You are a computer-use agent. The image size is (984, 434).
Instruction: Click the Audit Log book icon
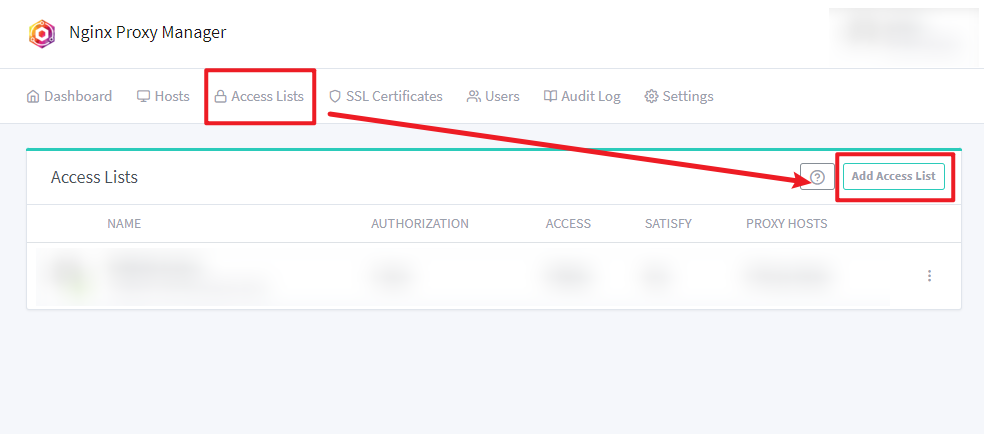550,97
